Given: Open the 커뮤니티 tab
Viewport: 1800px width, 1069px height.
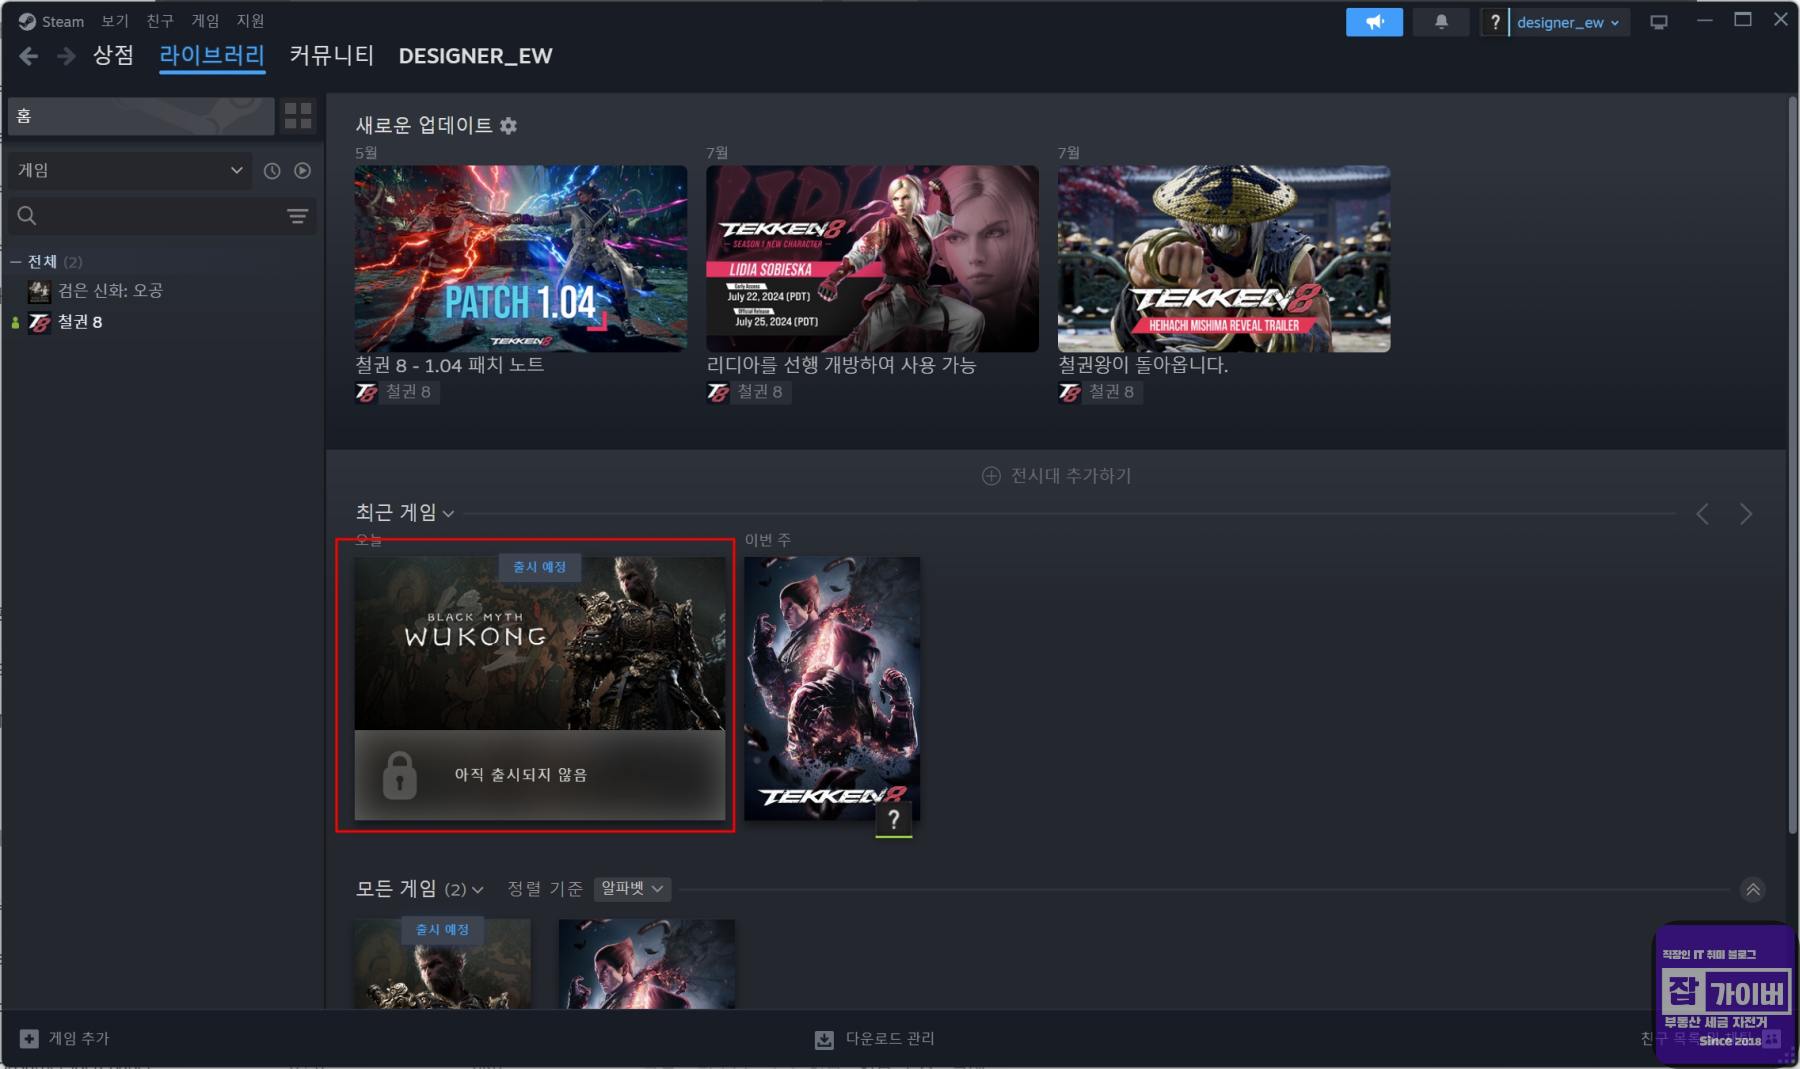Looking at the screenshot, I should pyautogui.click(x=331, y=56).
